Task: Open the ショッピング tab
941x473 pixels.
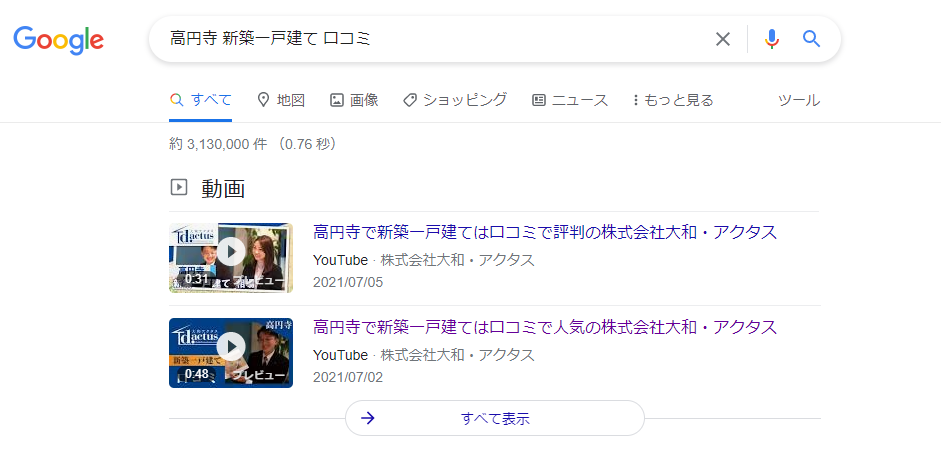Action: point(455,100)
